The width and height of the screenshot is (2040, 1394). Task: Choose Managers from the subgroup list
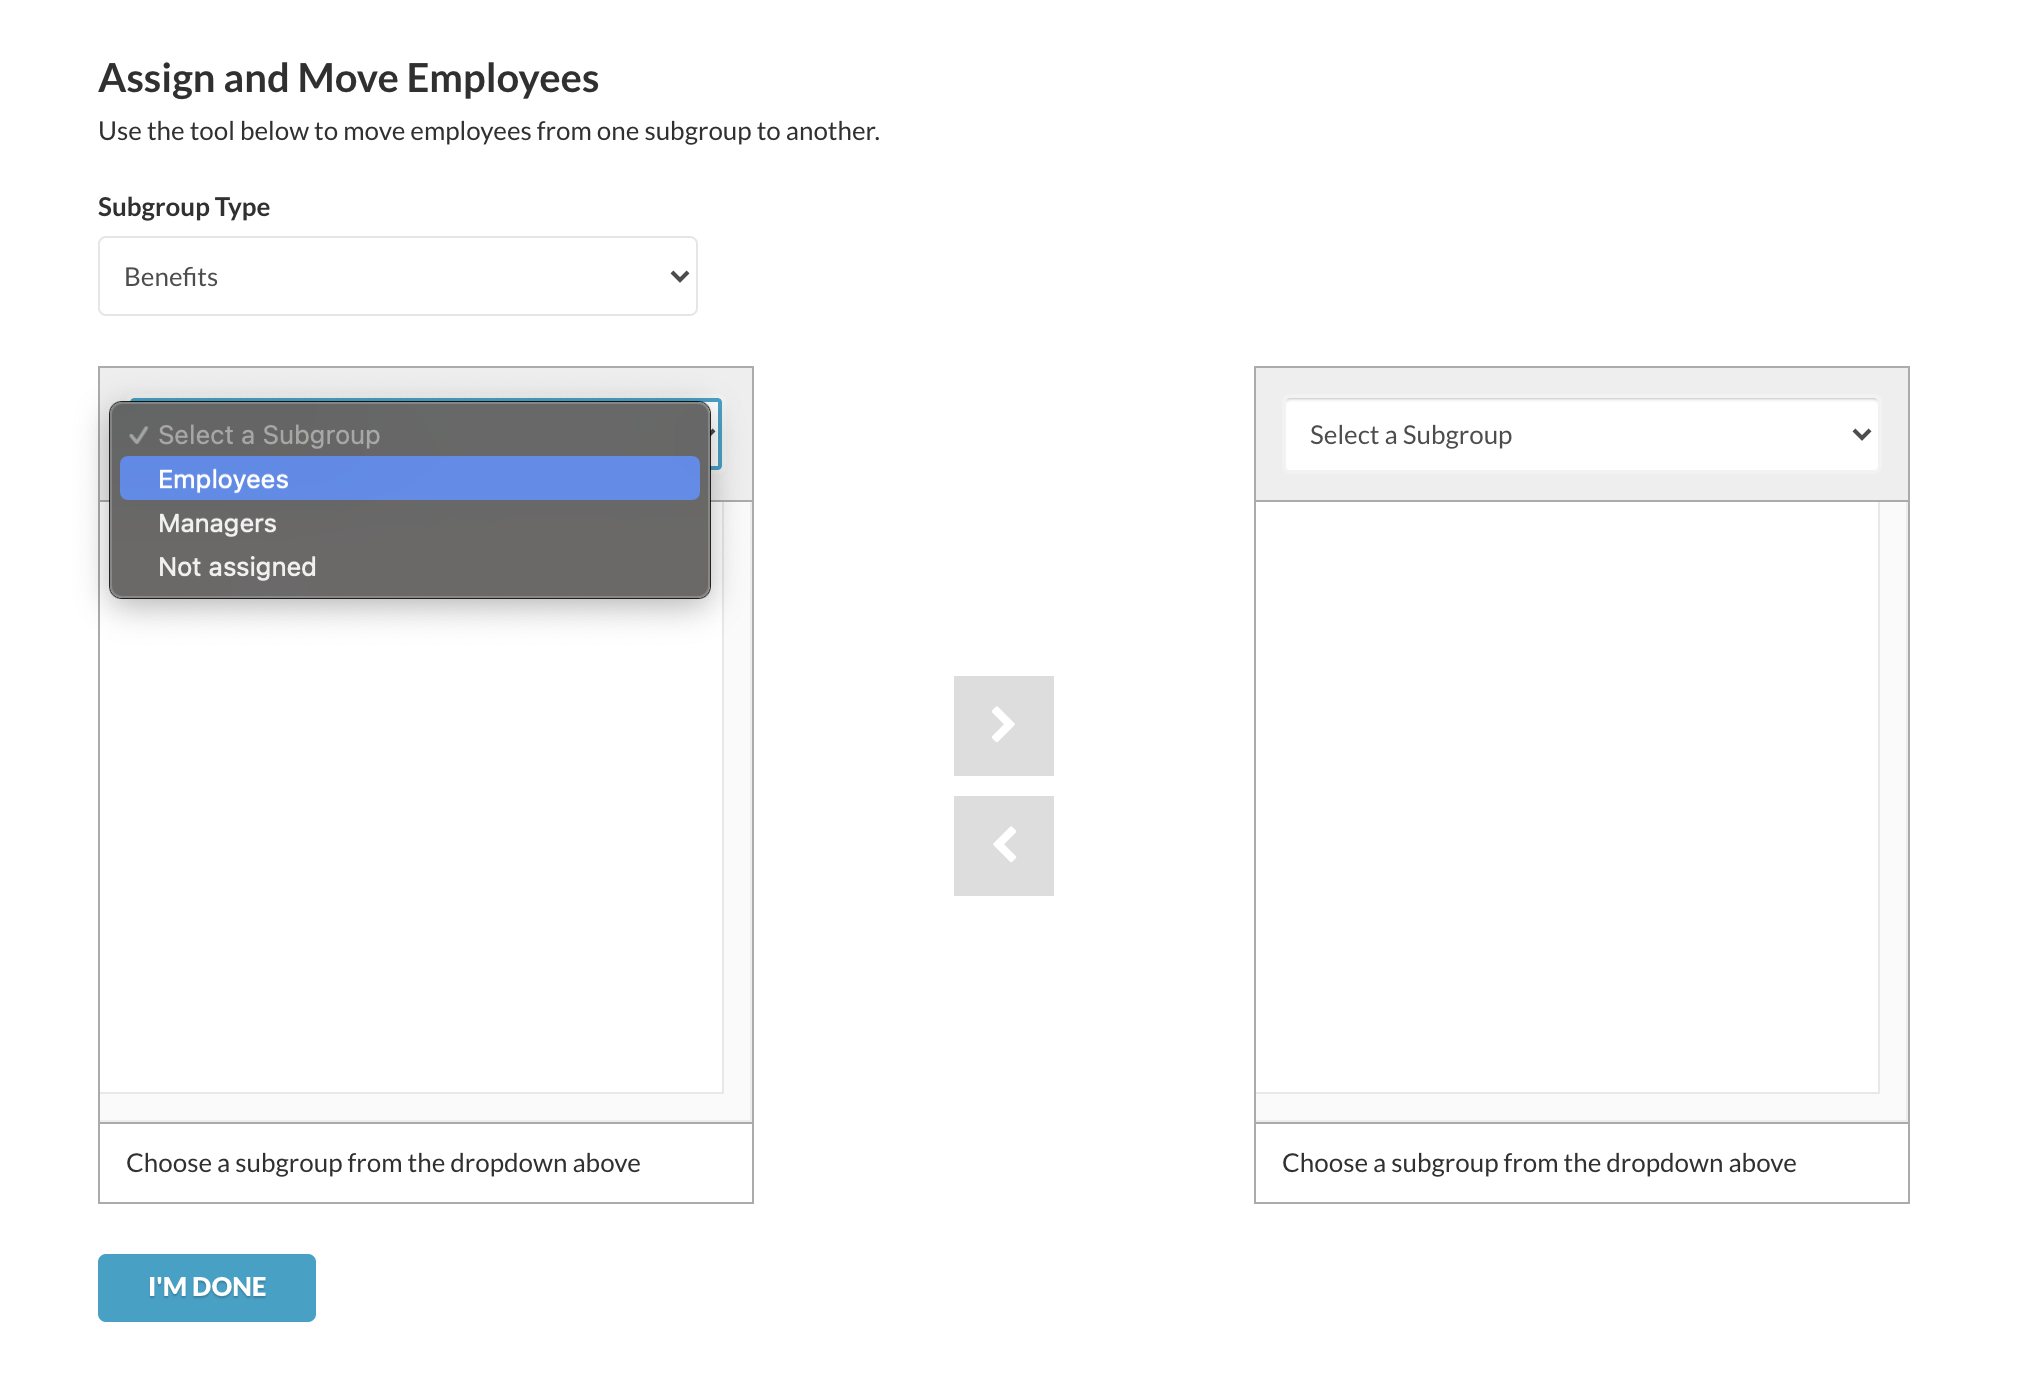(x=409, y=522)
